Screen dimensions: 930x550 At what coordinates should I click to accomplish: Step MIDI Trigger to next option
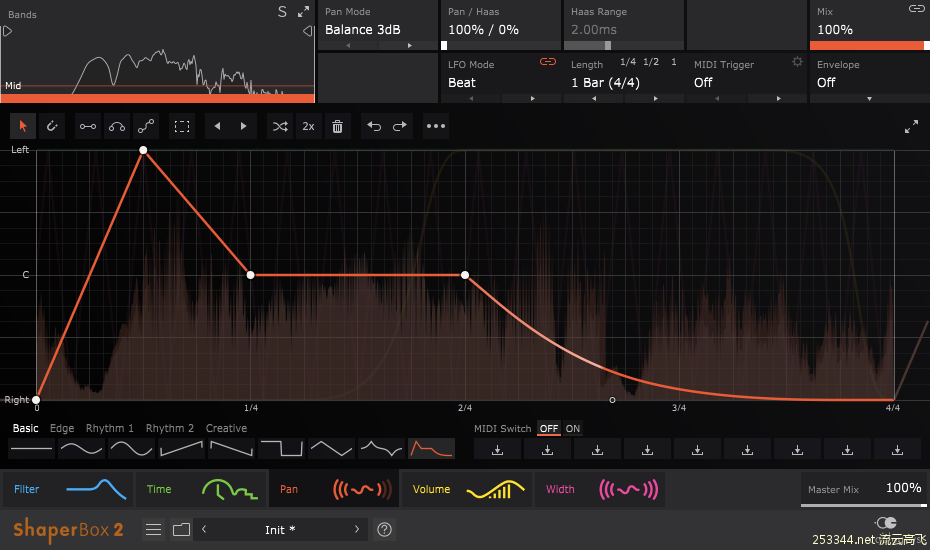pos(778,98)
